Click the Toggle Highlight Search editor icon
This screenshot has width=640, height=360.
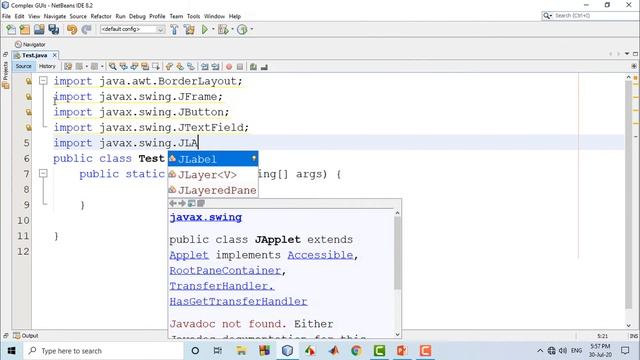(x=145, y=67)
